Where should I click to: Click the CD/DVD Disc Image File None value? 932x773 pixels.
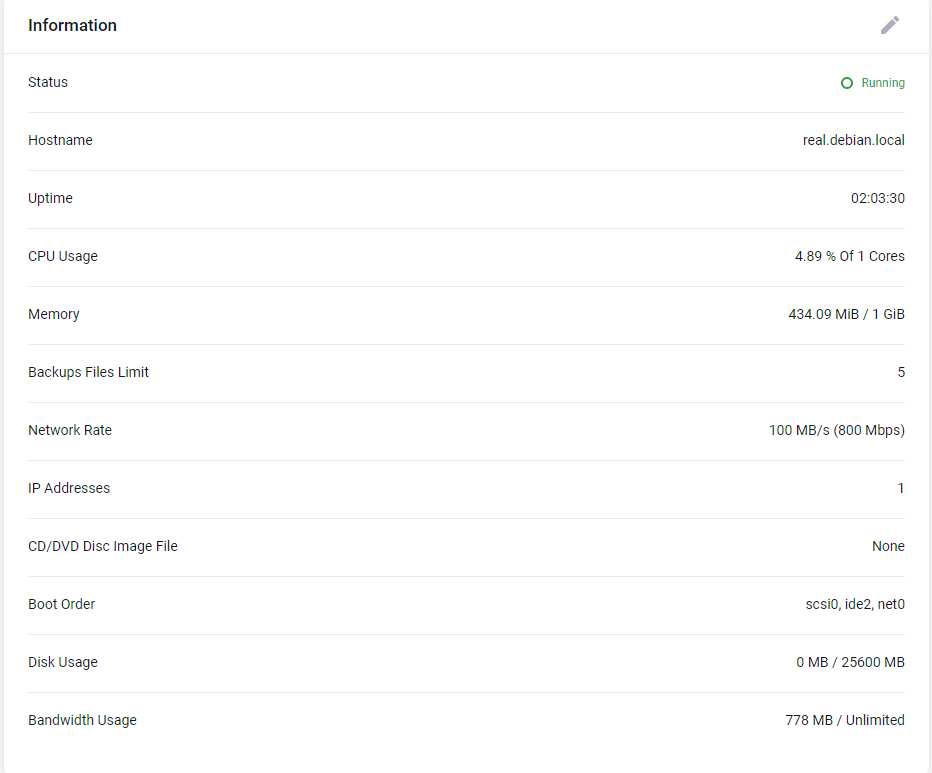click(888, 546)
